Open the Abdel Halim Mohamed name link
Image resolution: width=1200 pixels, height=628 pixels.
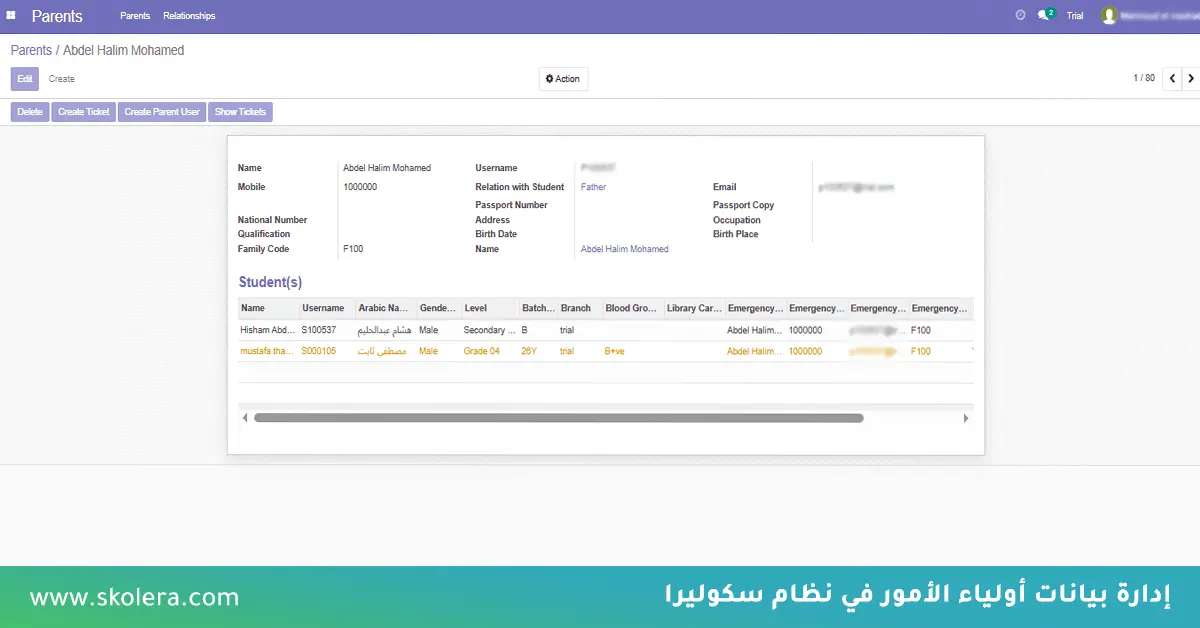(x=624, y=249)
